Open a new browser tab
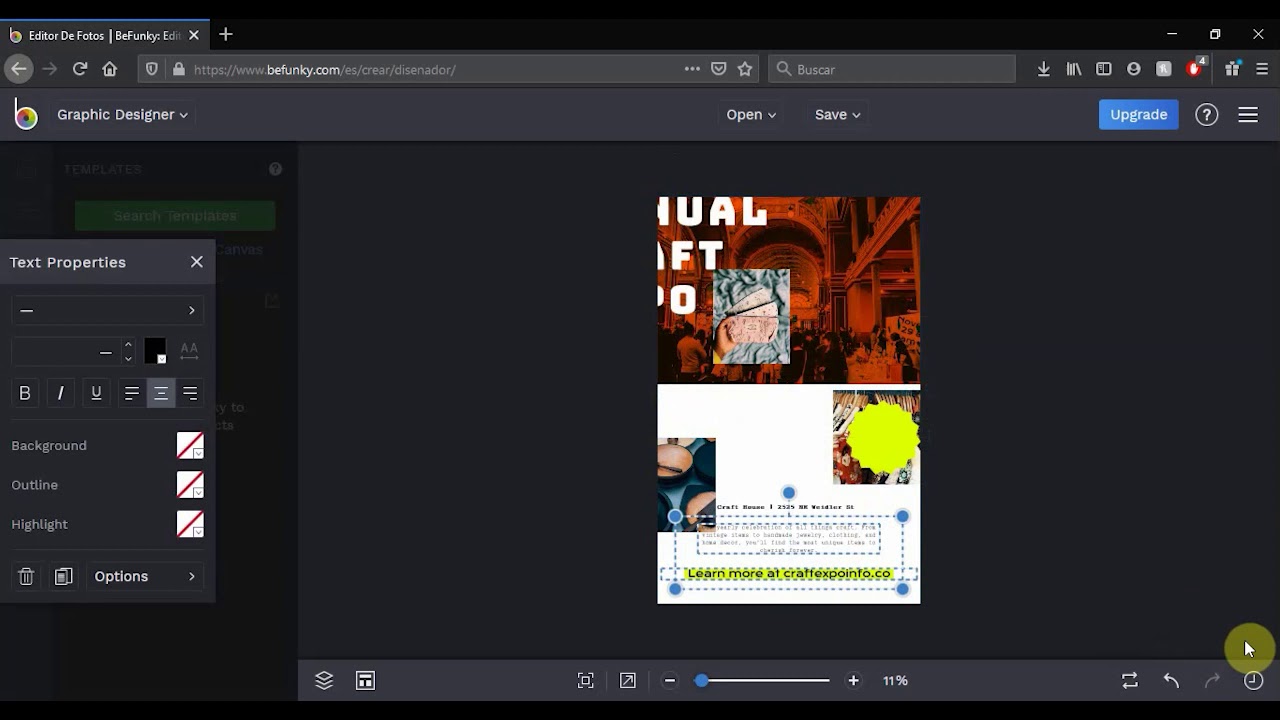Viewport: 1280px width, 720px height. [226, 35]
